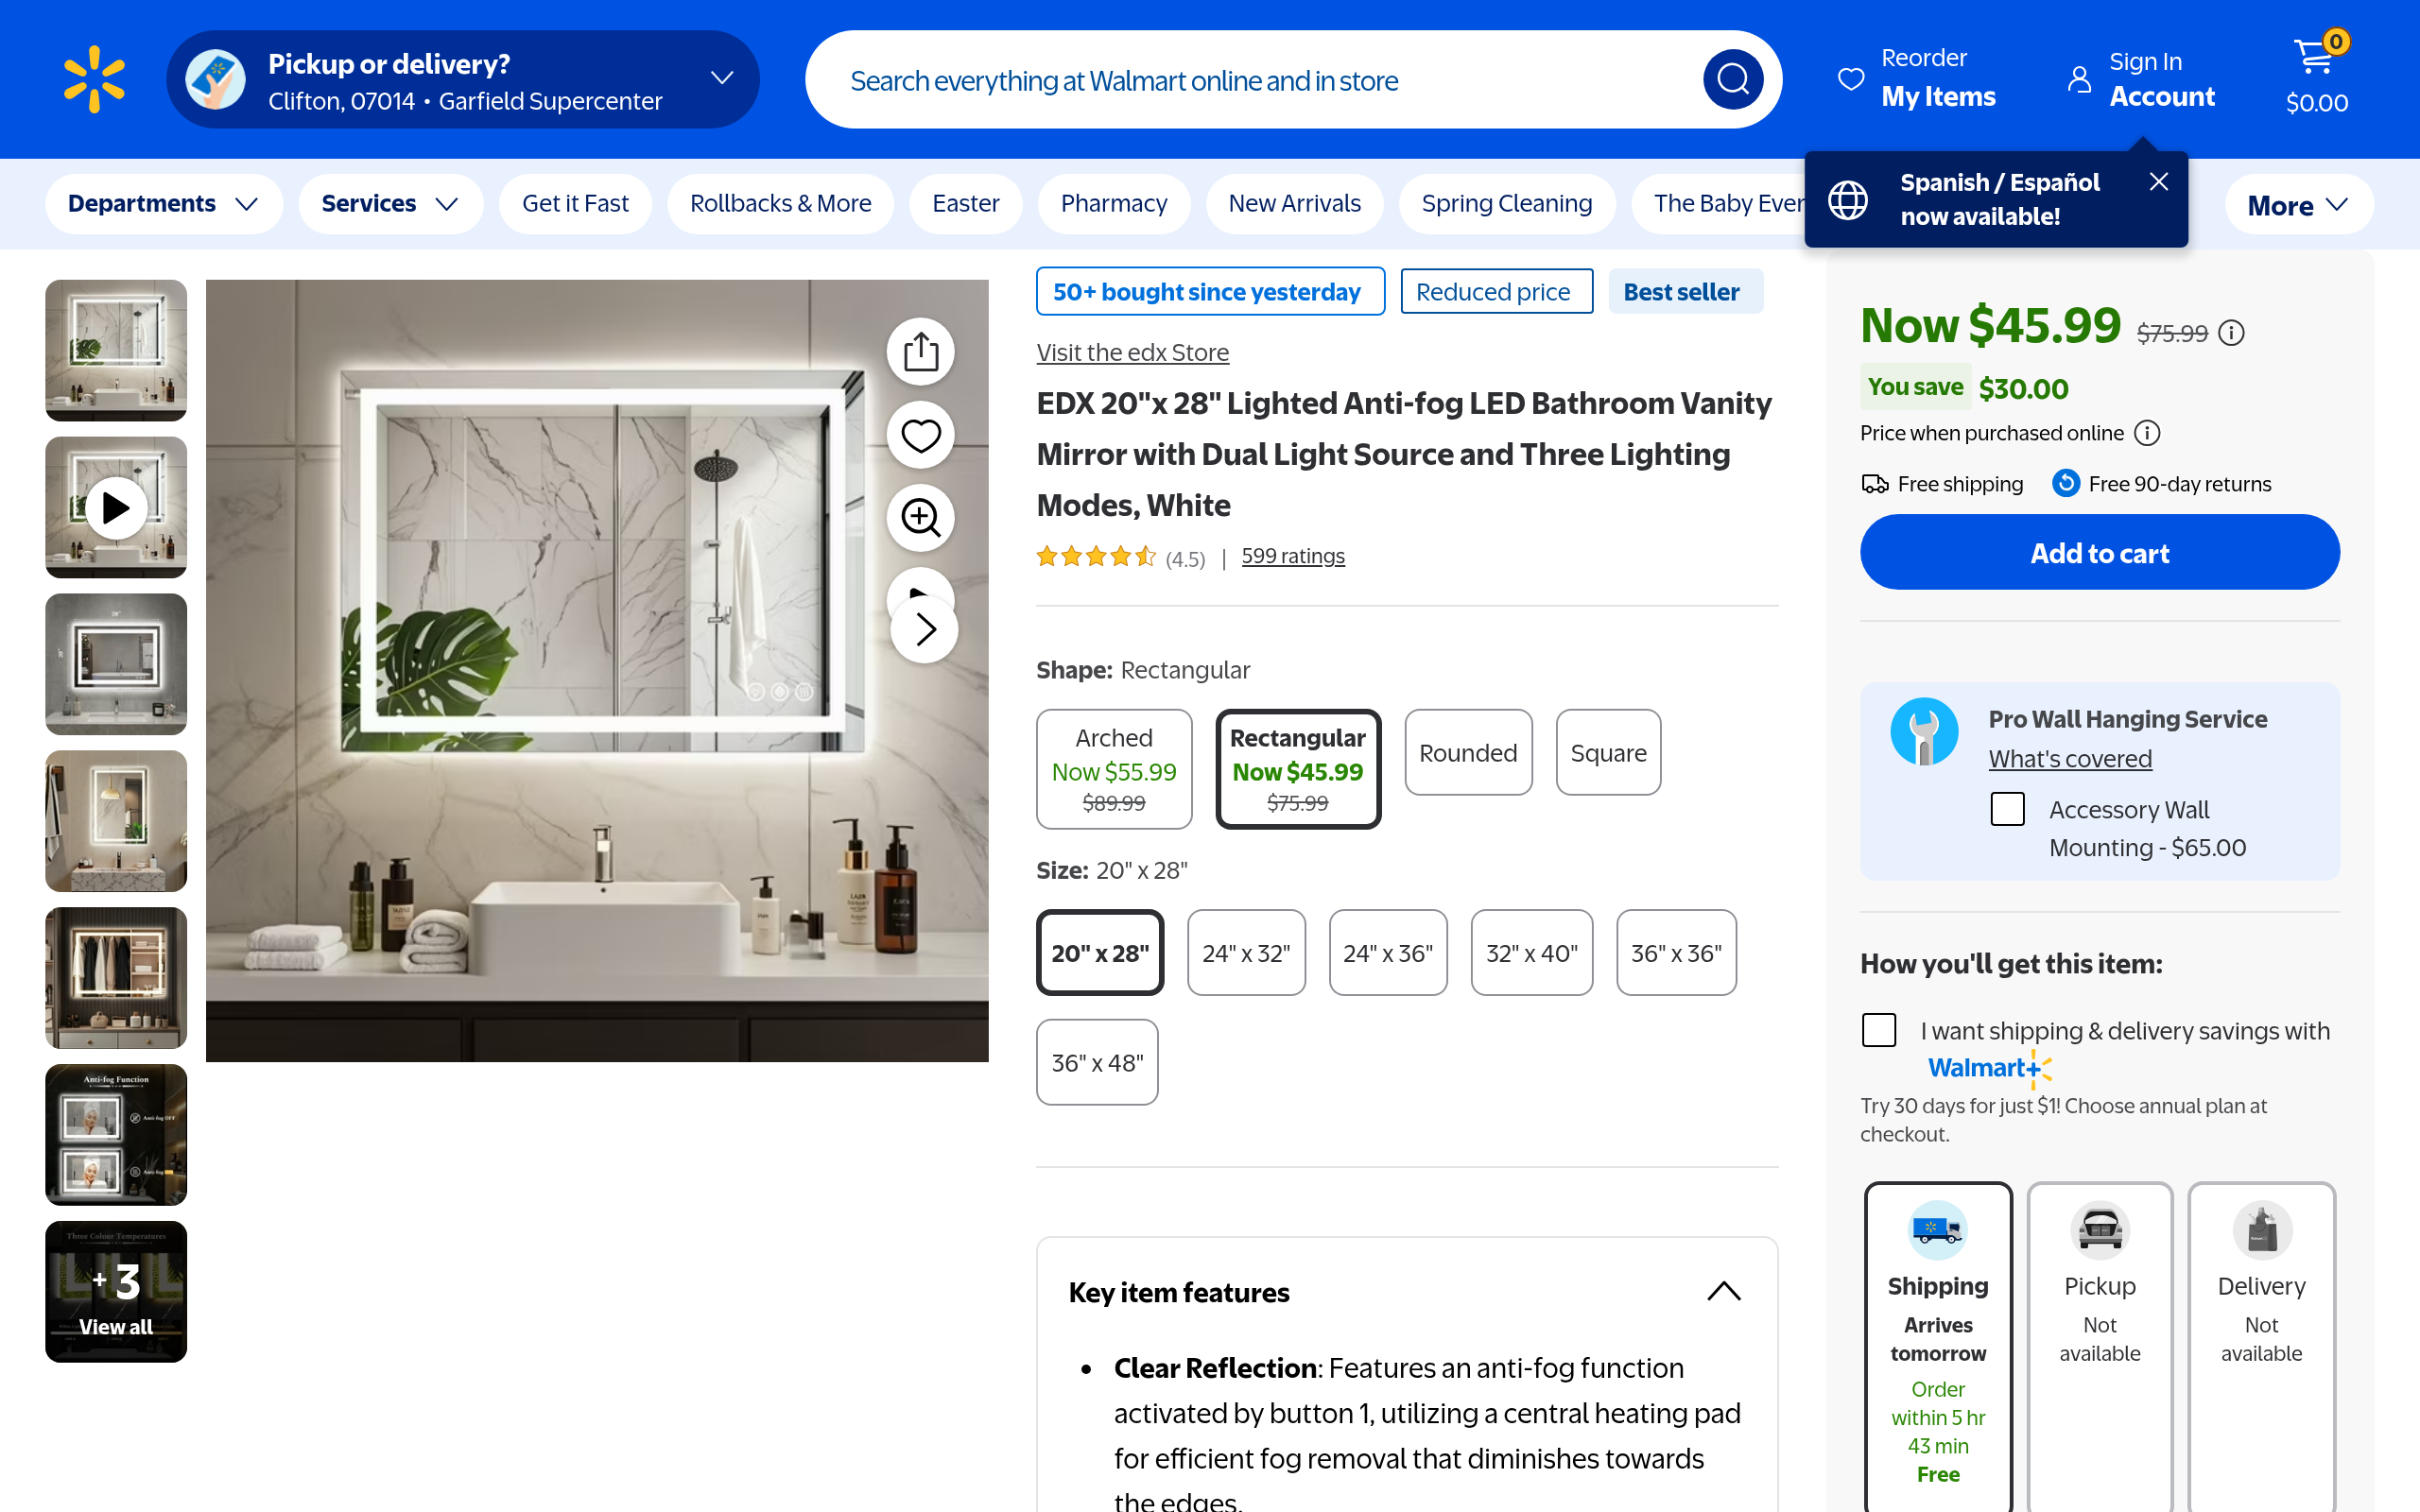Open the More navigation dropdown

pos(2298,205)
